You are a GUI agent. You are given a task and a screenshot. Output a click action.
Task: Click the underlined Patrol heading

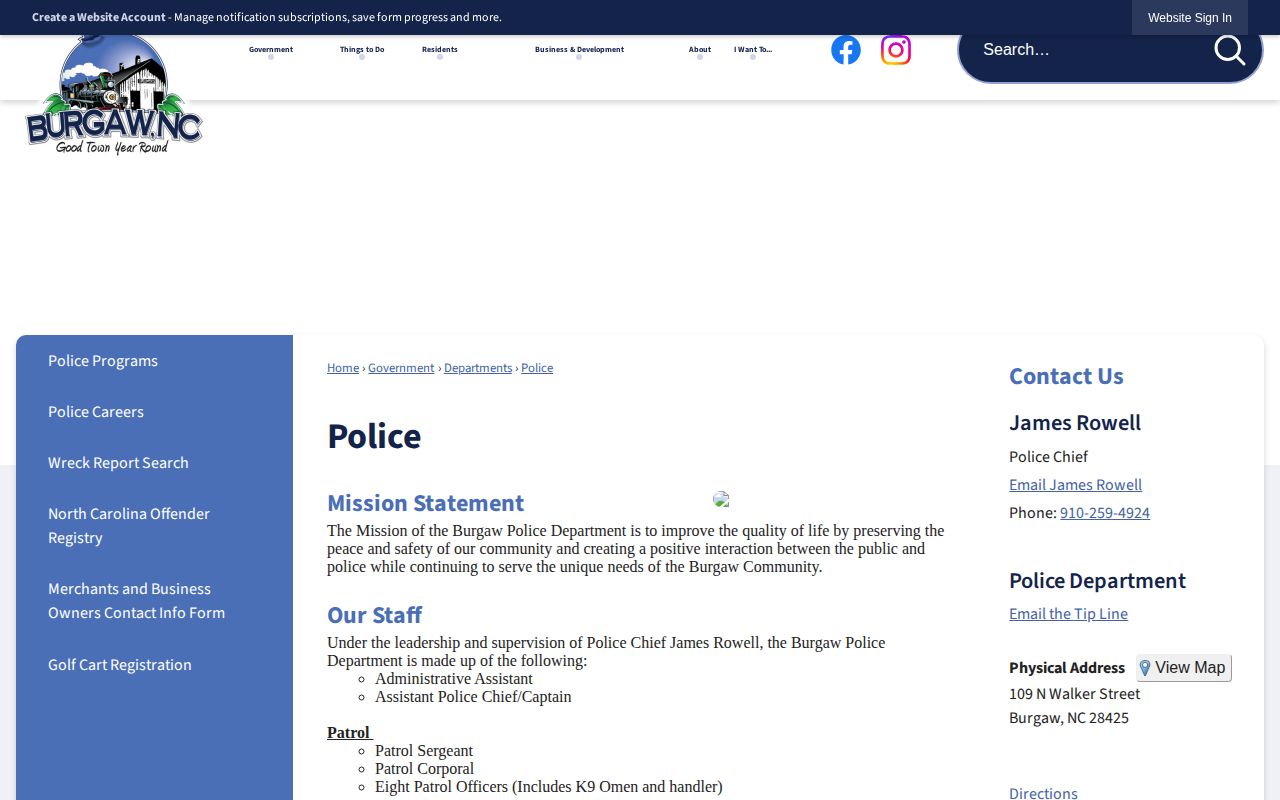(x=348, y=733)
